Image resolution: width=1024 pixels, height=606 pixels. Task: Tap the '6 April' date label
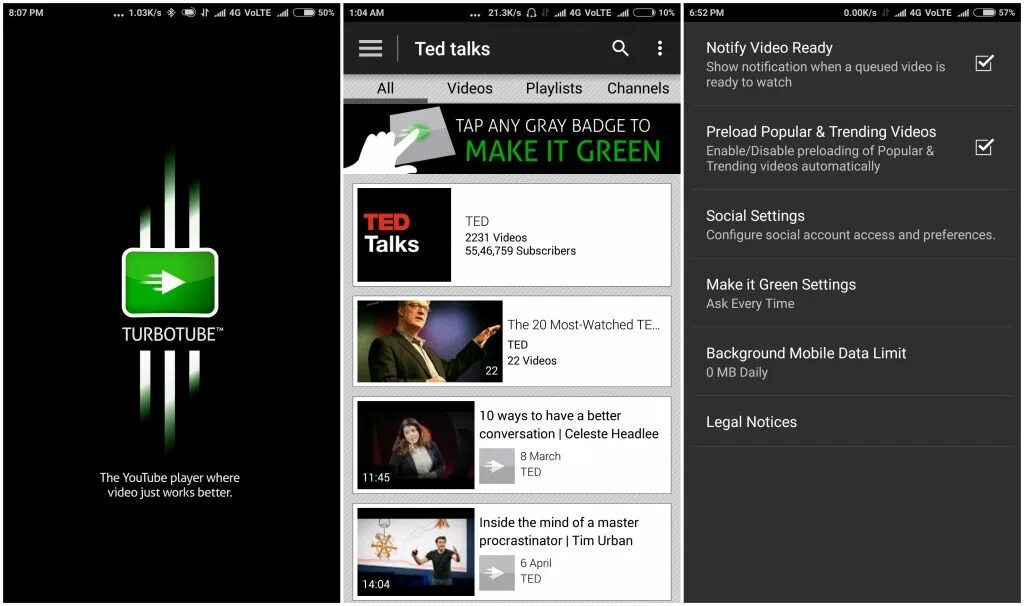coord(536,563)
